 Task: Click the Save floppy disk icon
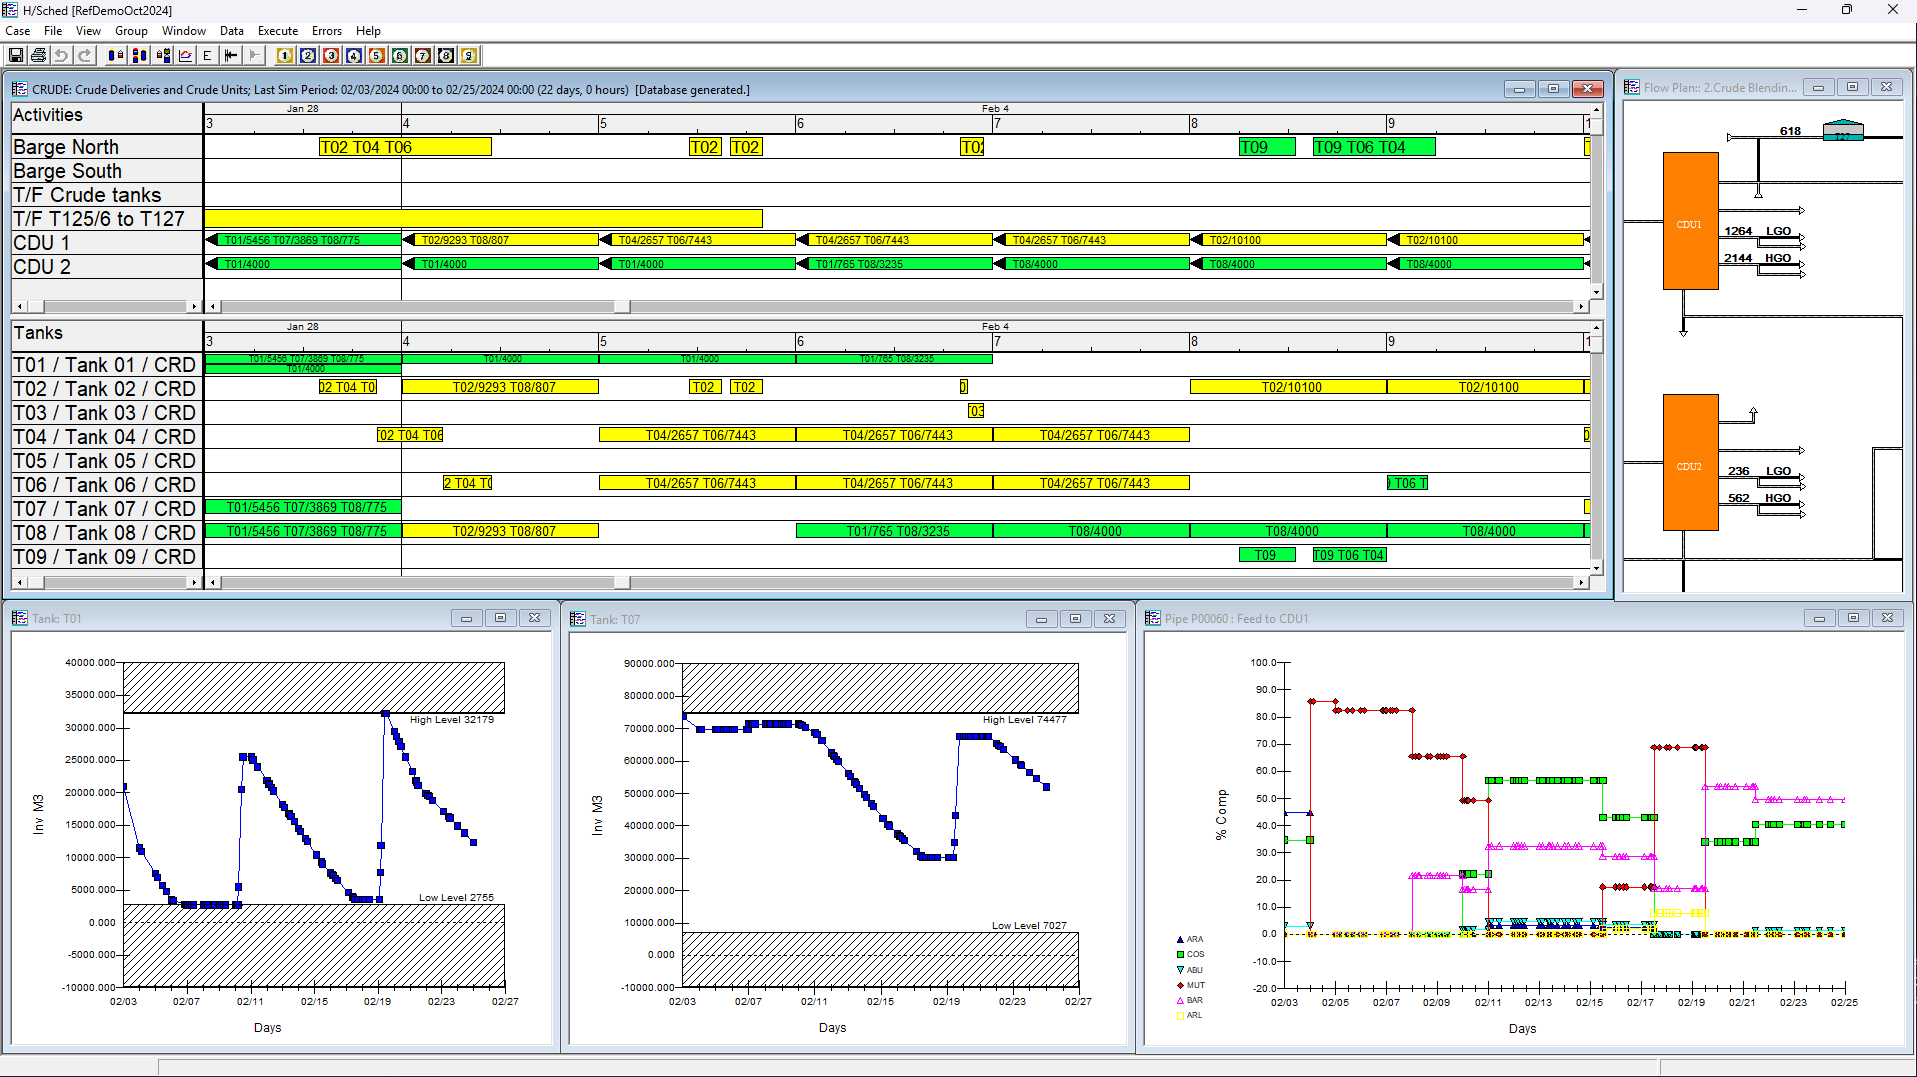click(x=16, y=56)
